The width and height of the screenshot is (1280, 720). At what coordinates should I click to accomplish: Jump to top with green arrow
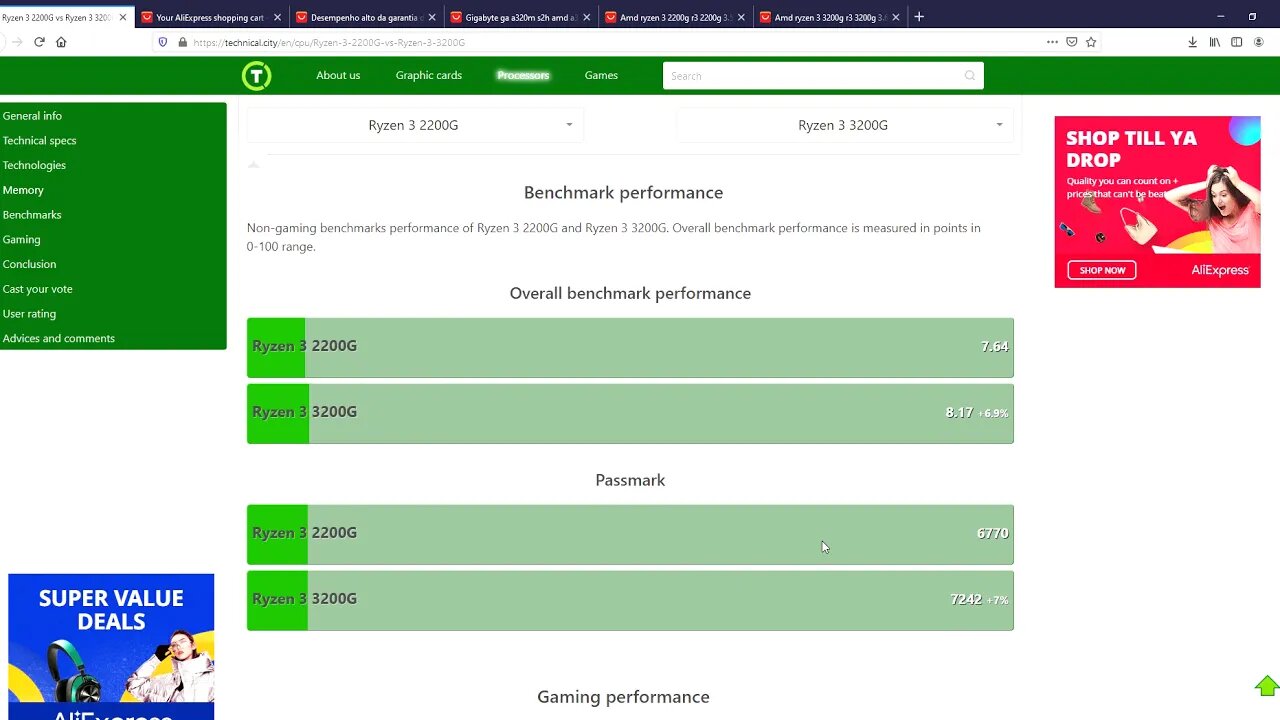tap(1267, 686)
